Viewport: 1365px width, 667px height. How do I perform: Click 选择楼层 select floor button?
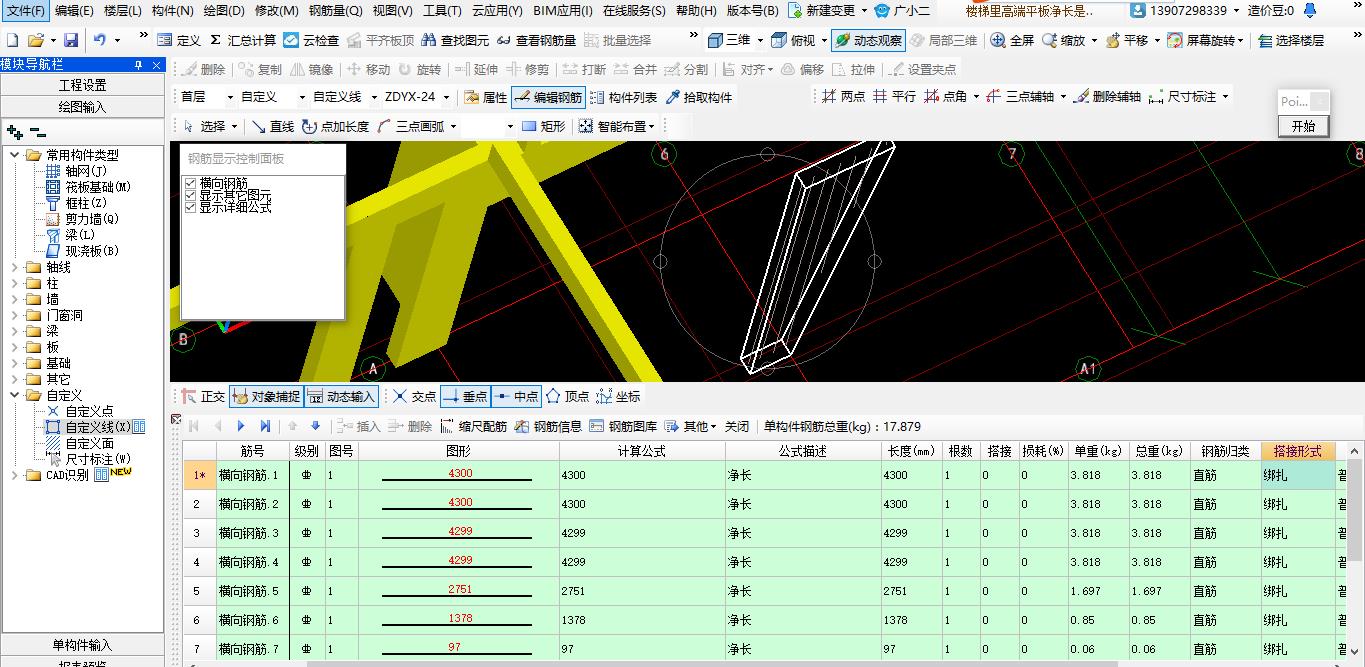(1291, 41)
